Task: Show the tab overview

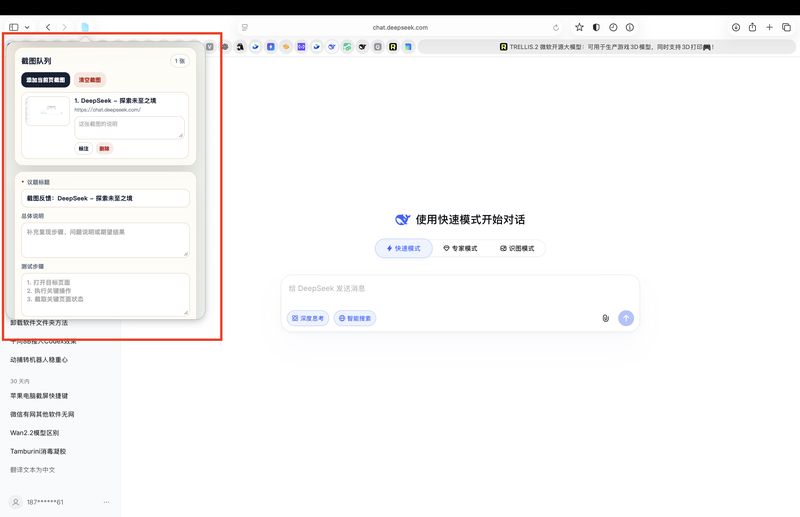Action: tap(786, 27)
